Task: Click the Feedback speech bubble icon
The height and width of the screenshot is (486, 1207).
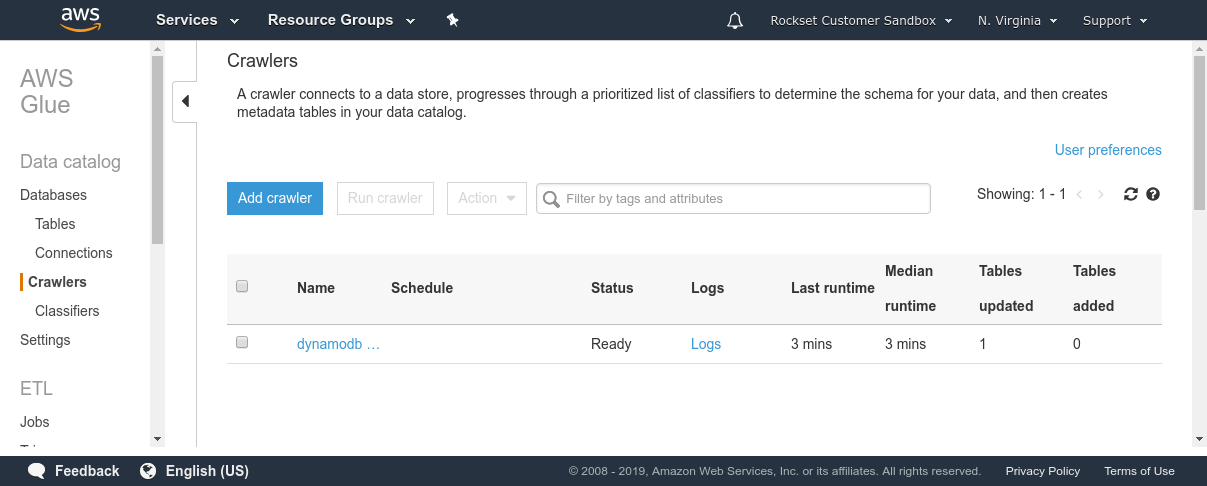Action: pos(37,471)
